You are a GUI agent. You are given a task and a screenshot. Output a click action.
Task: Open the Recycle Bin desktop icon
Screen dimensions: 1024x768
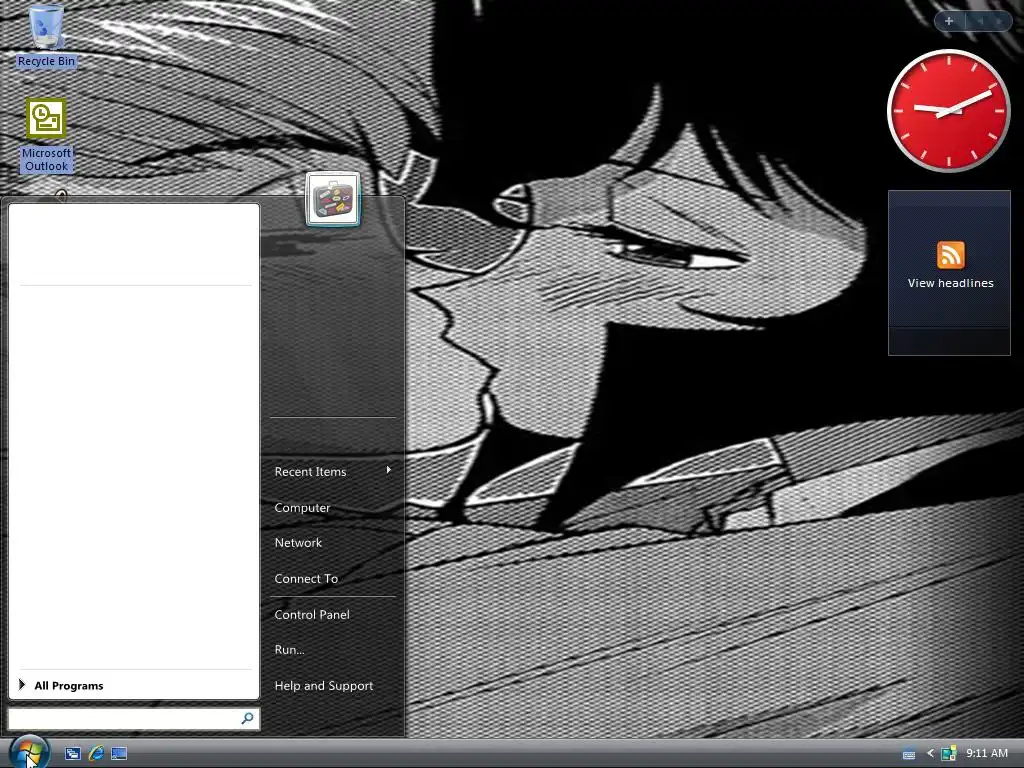click(x=46, y=36)
